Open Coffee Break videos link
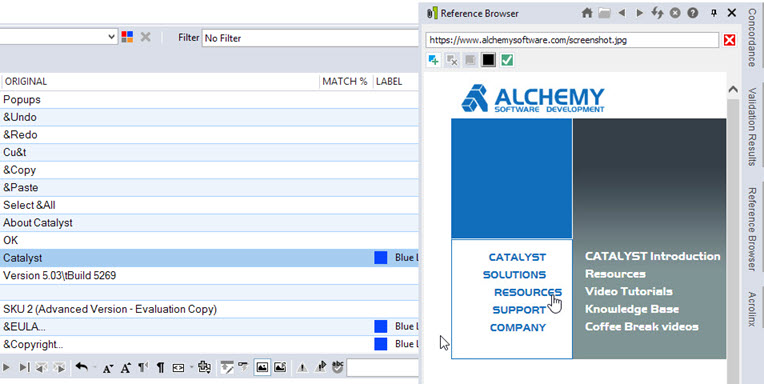 click(x=642, y=326)
